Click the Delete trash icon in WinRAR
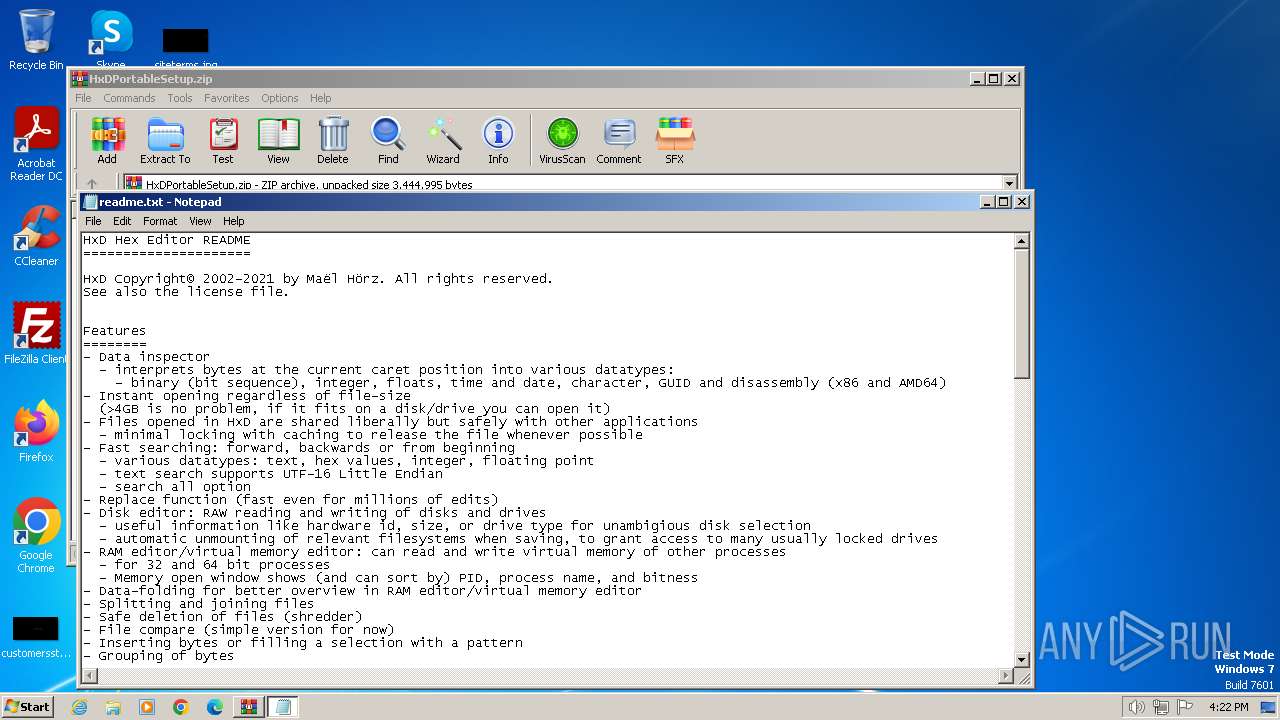The image size is (1280, 720). 333,140
